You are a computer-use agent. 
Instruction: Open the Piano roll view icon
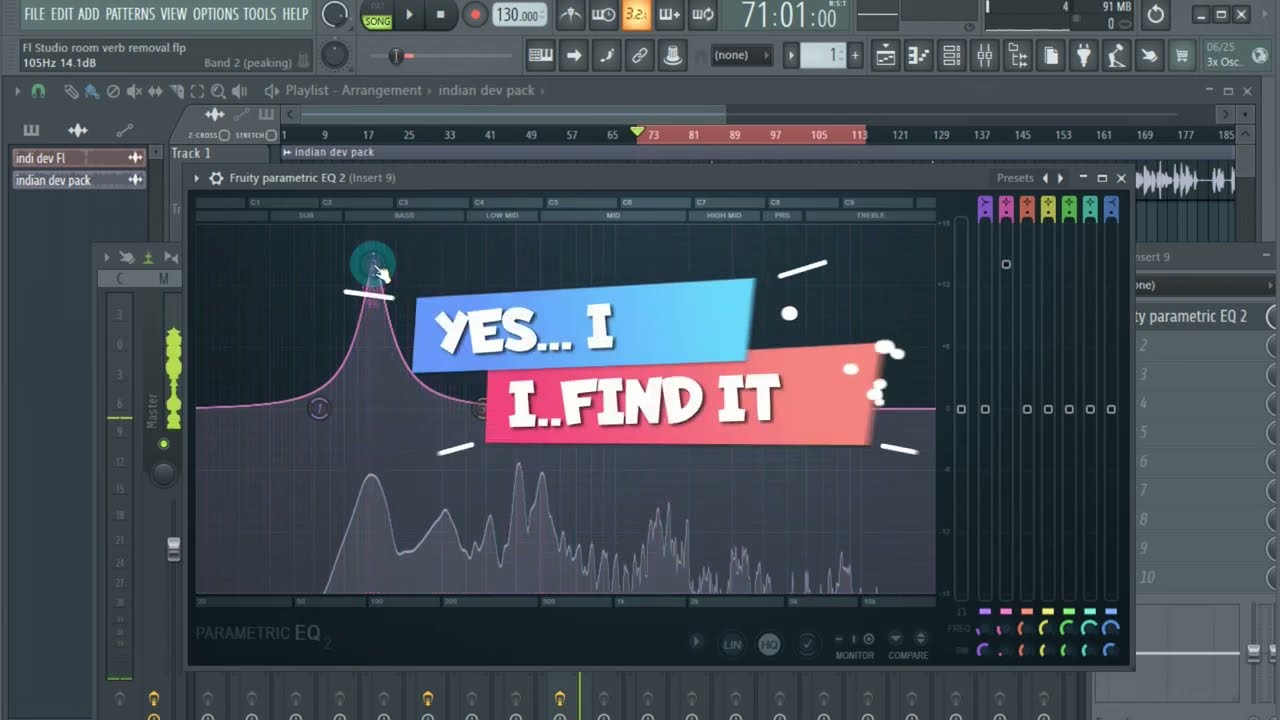919,56
